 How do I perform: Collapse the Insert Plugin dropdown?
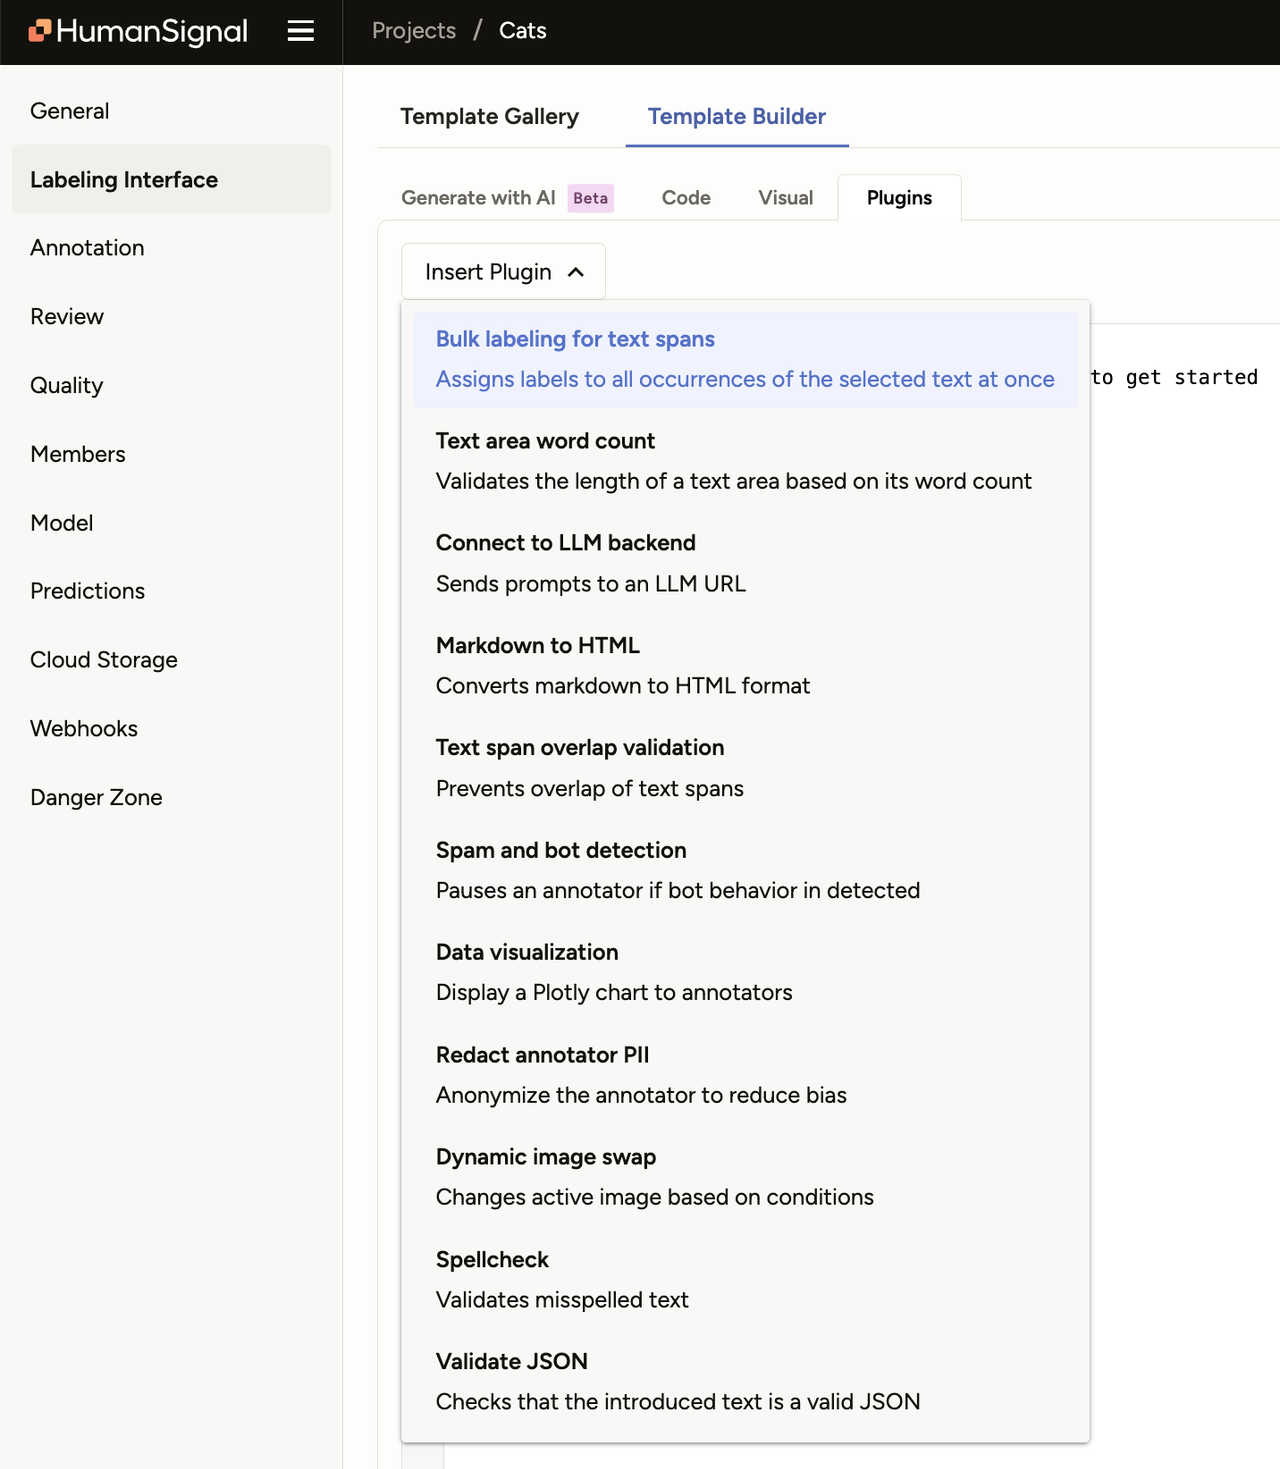(502, 271)
